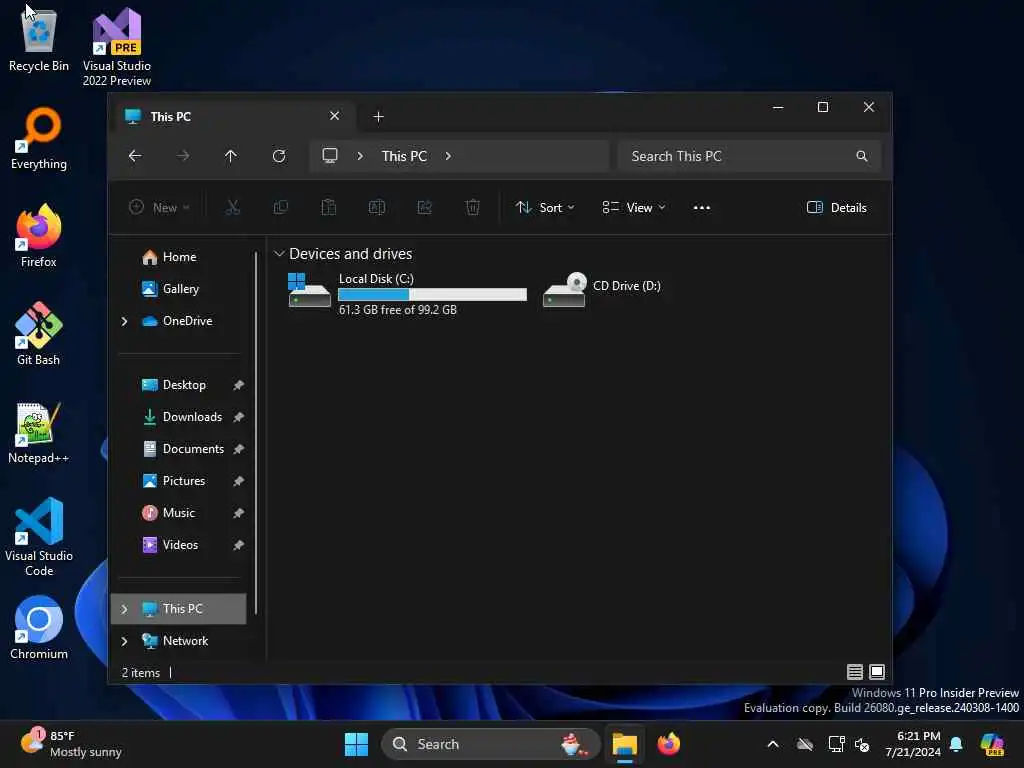Image resolution: width=1024 pixels, height=768 pixels.
Task: Open File Explorer from taskbar
Action: click(625, 744)
